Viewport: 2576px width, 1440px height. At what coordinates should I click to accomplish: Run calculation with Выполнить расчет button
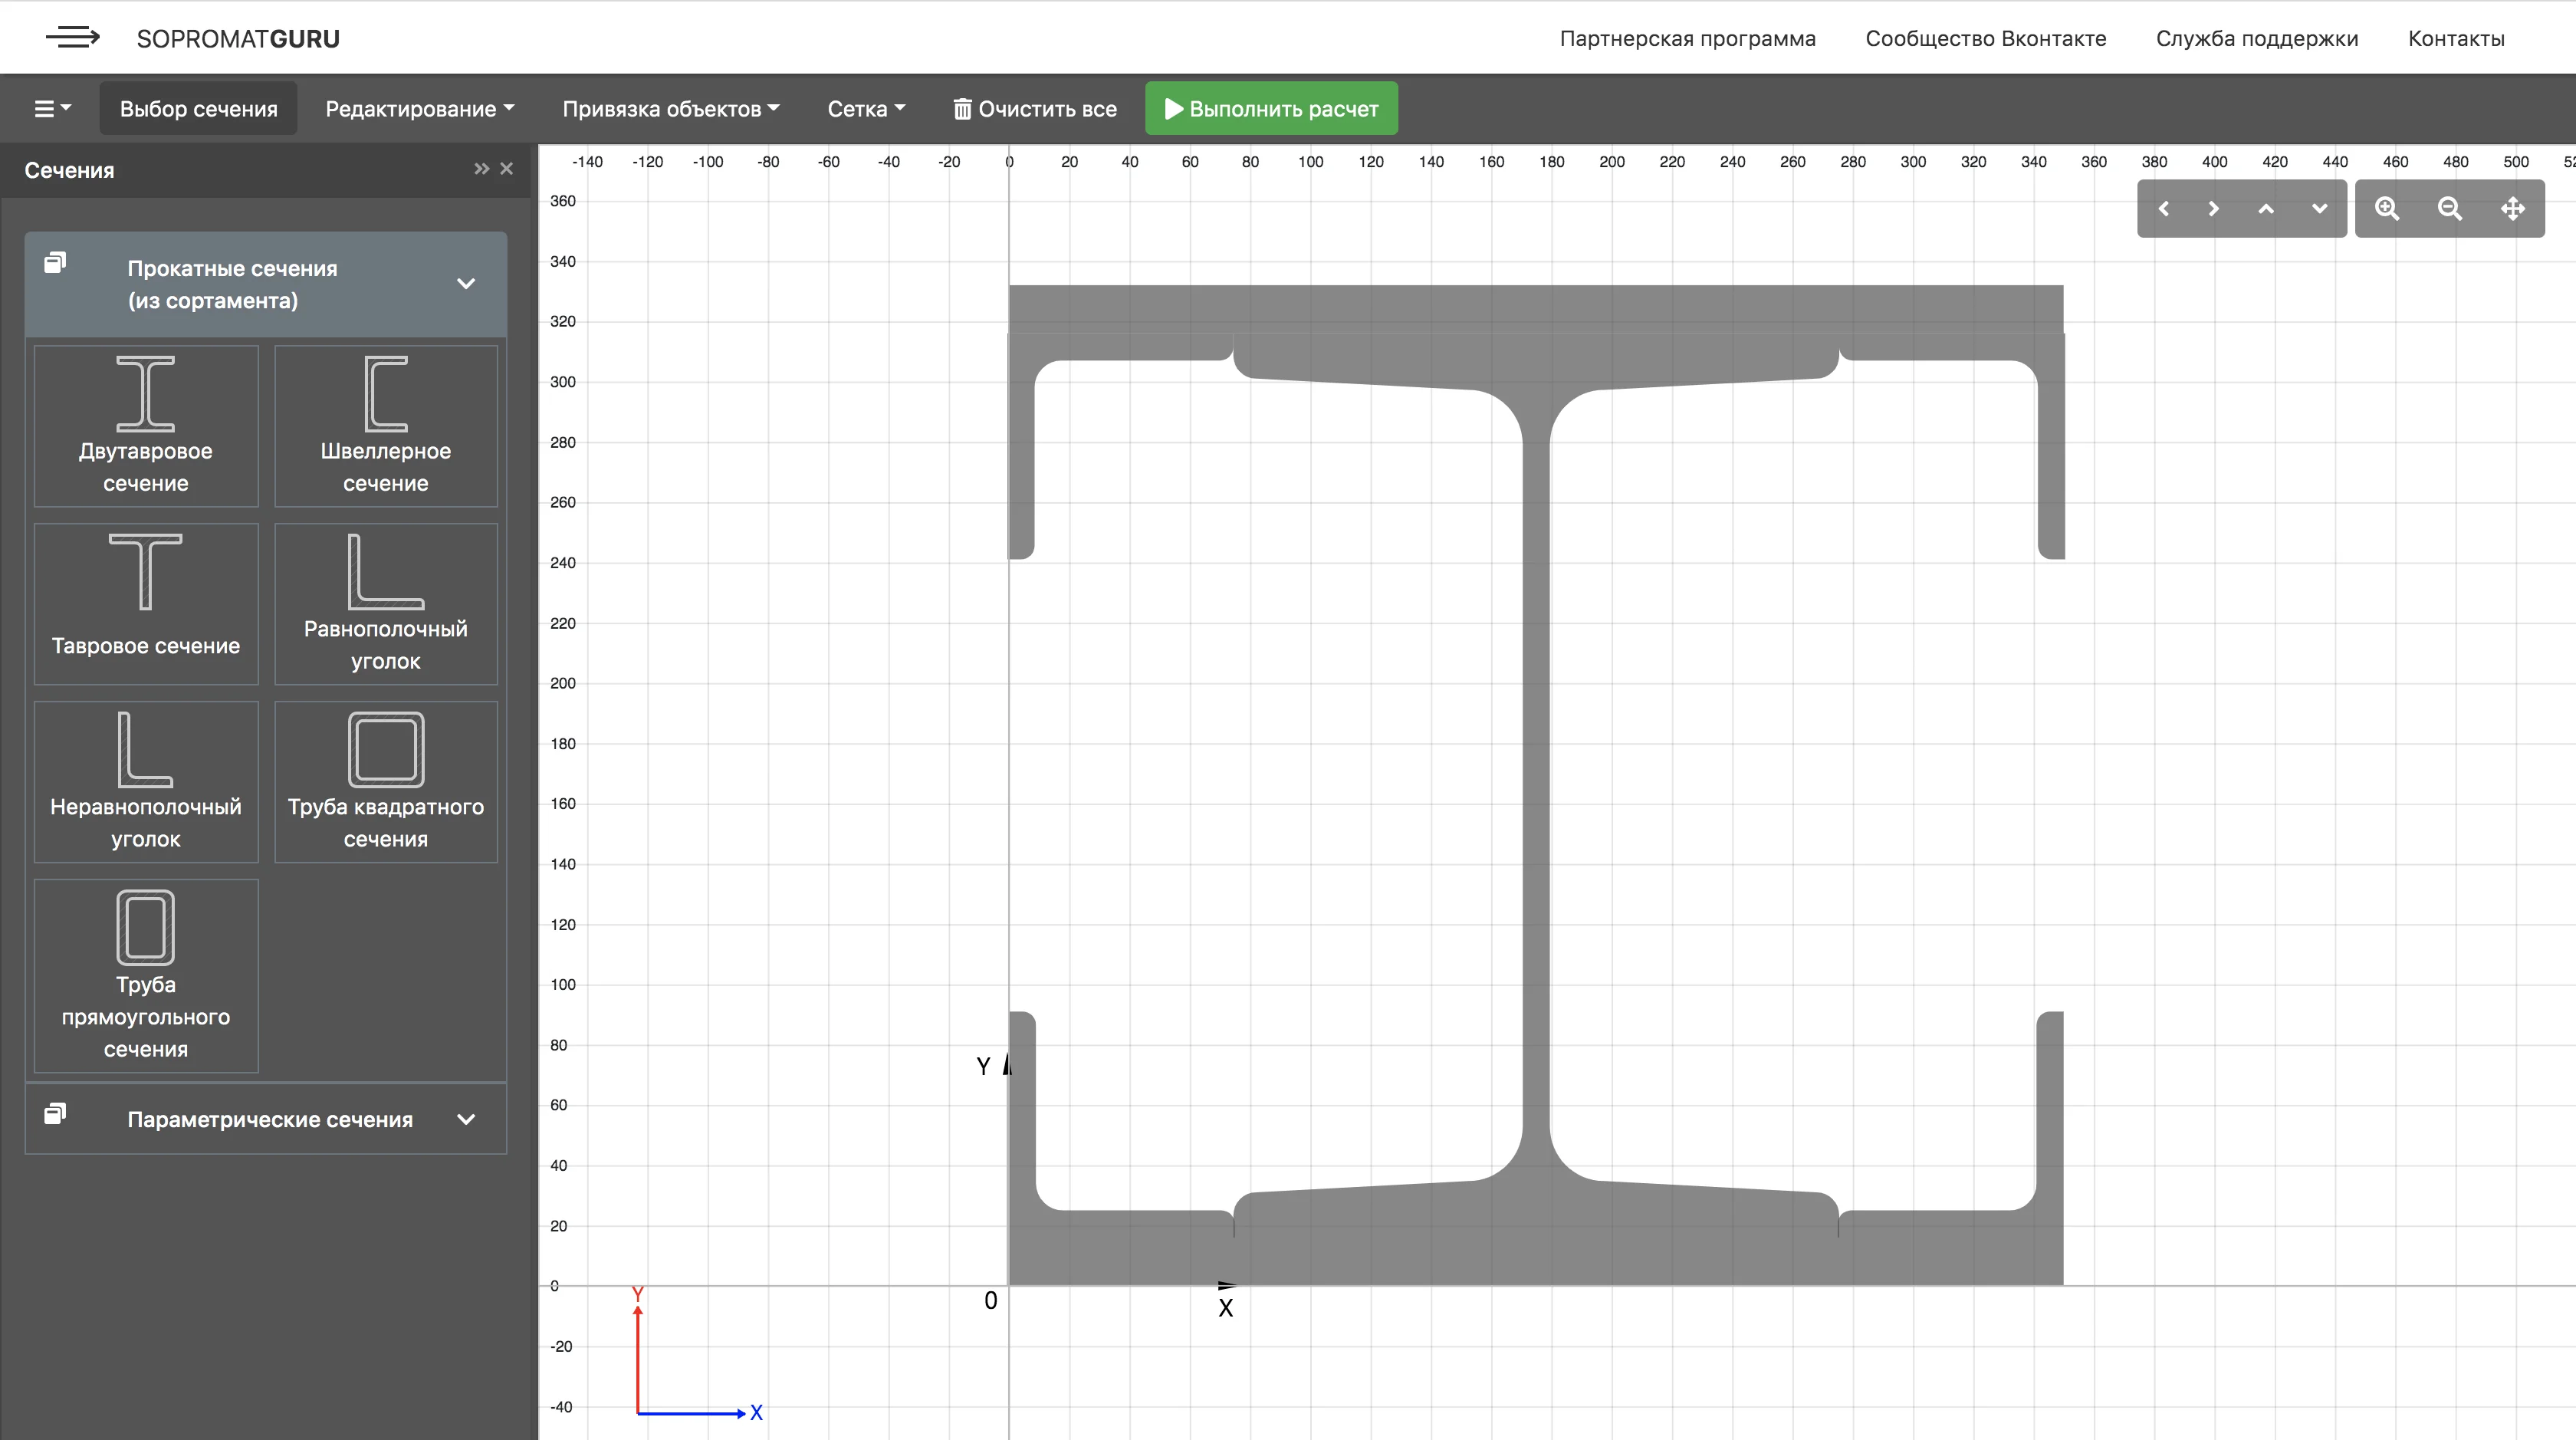[x=1271, y=109]
